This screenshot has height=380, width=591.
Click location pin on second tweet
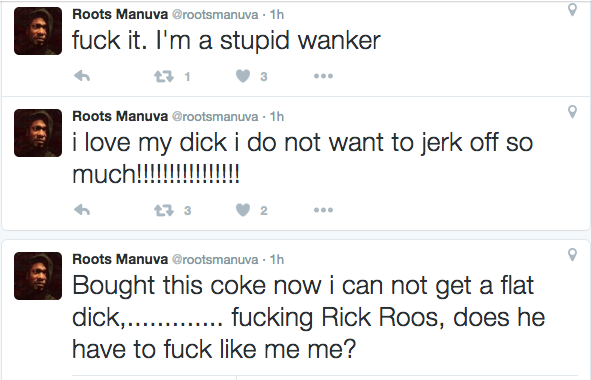tap(572, 112)
